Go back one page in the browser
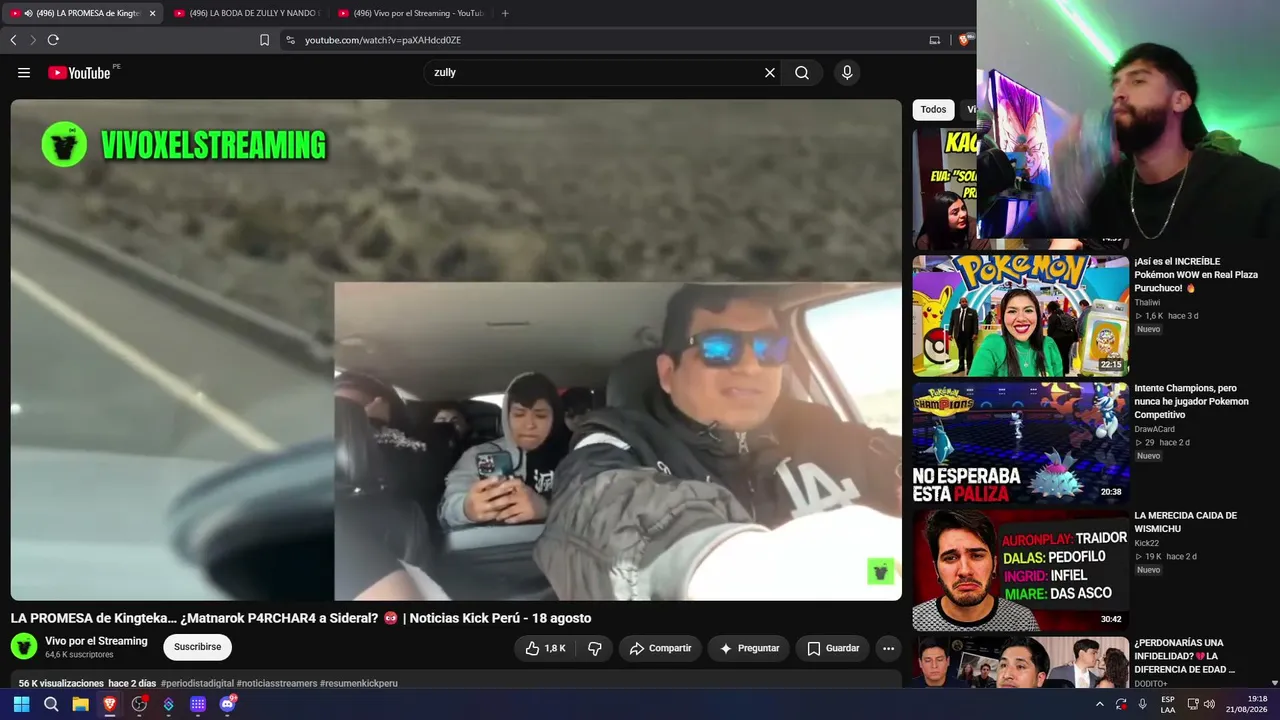 13,40
